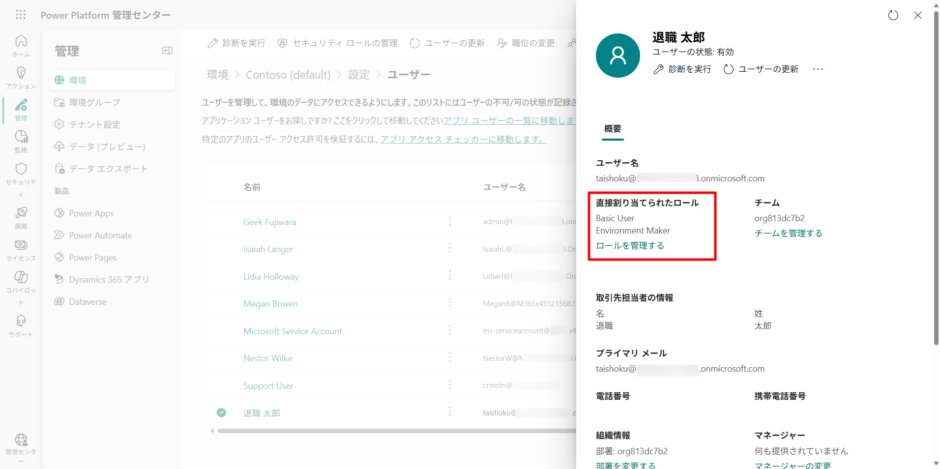Image resolution: width=940 pixels, height=469 pixels.
Task: Click Manage security roles in command bar
Action: pyautogui.click(x=338, y=43)
